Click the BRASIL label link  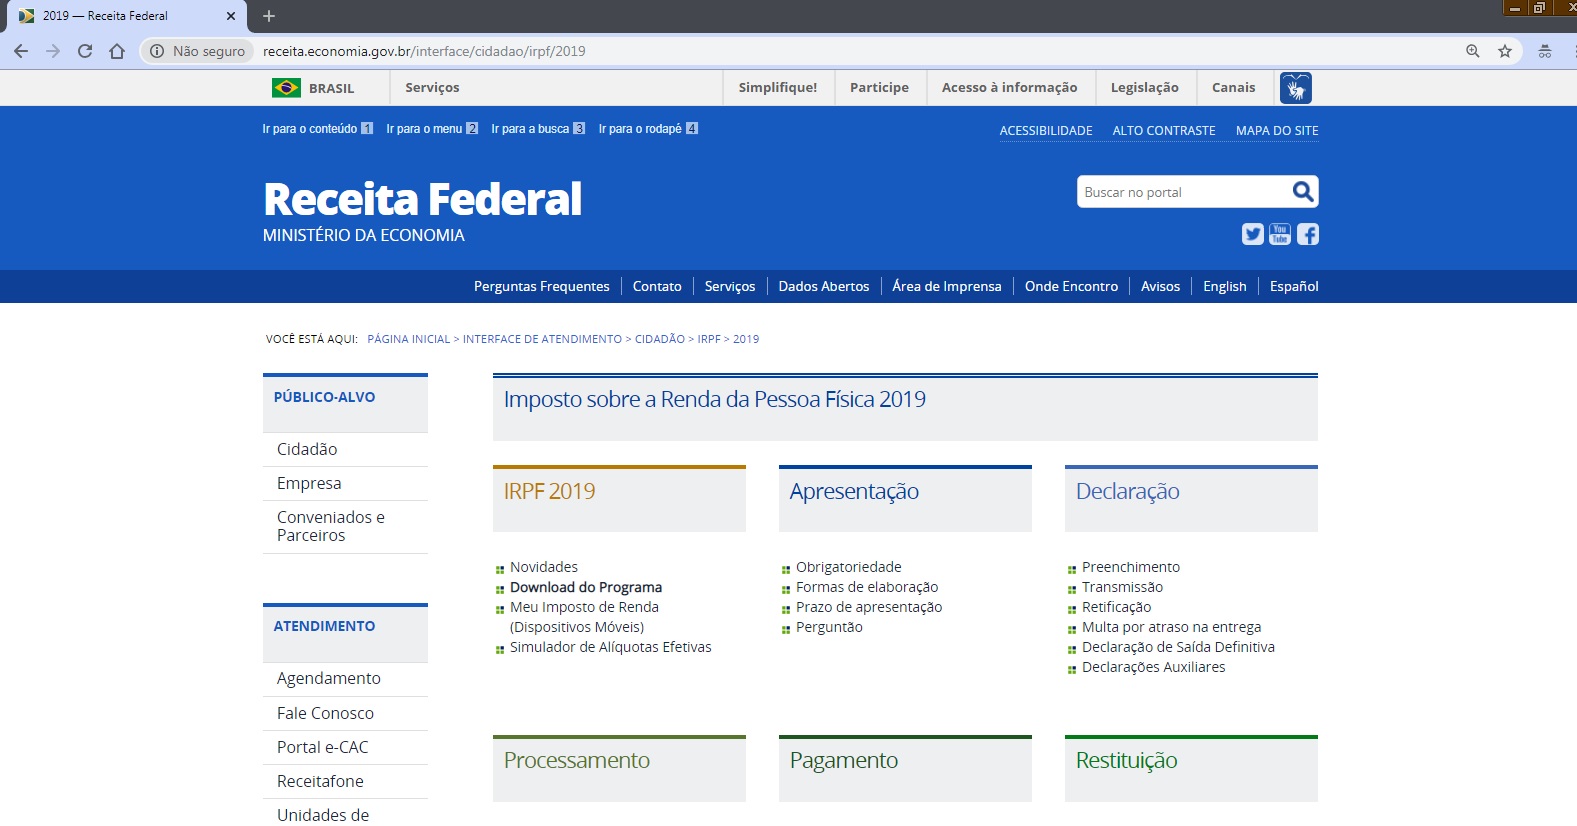click(x=331, y=89)
